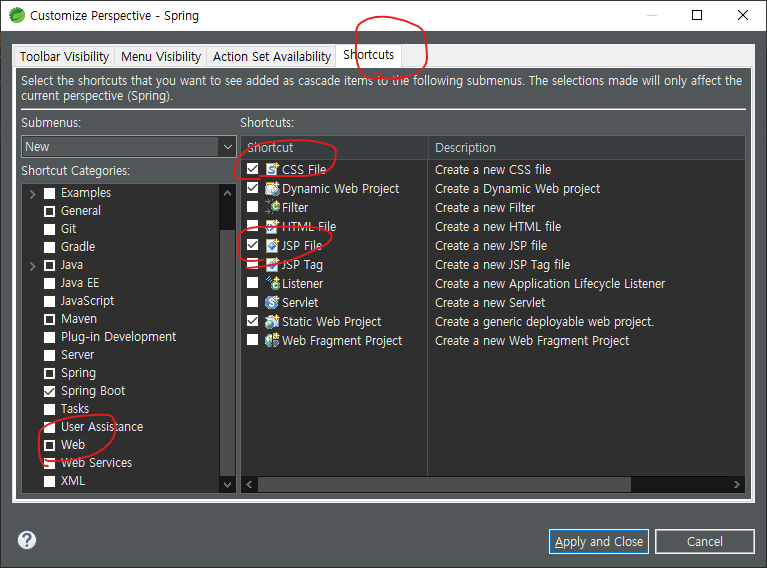Enable the Filter shortcut checkbox

(x=252, y=207)
